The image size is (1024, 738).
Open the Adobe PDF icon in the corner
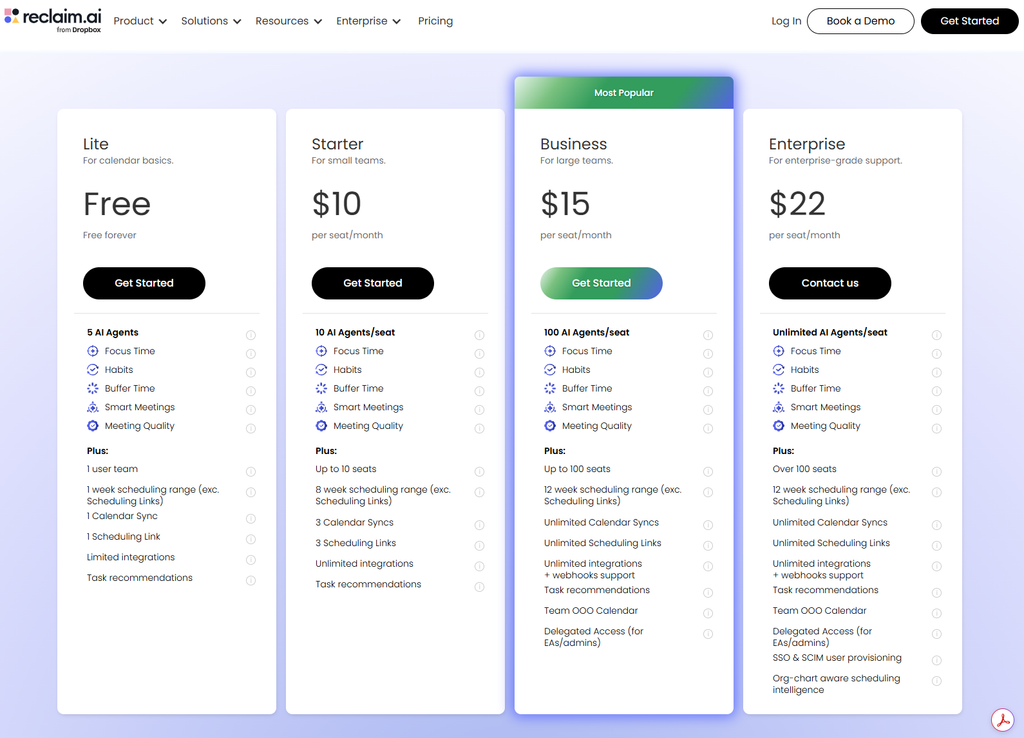pos(1002,720)
